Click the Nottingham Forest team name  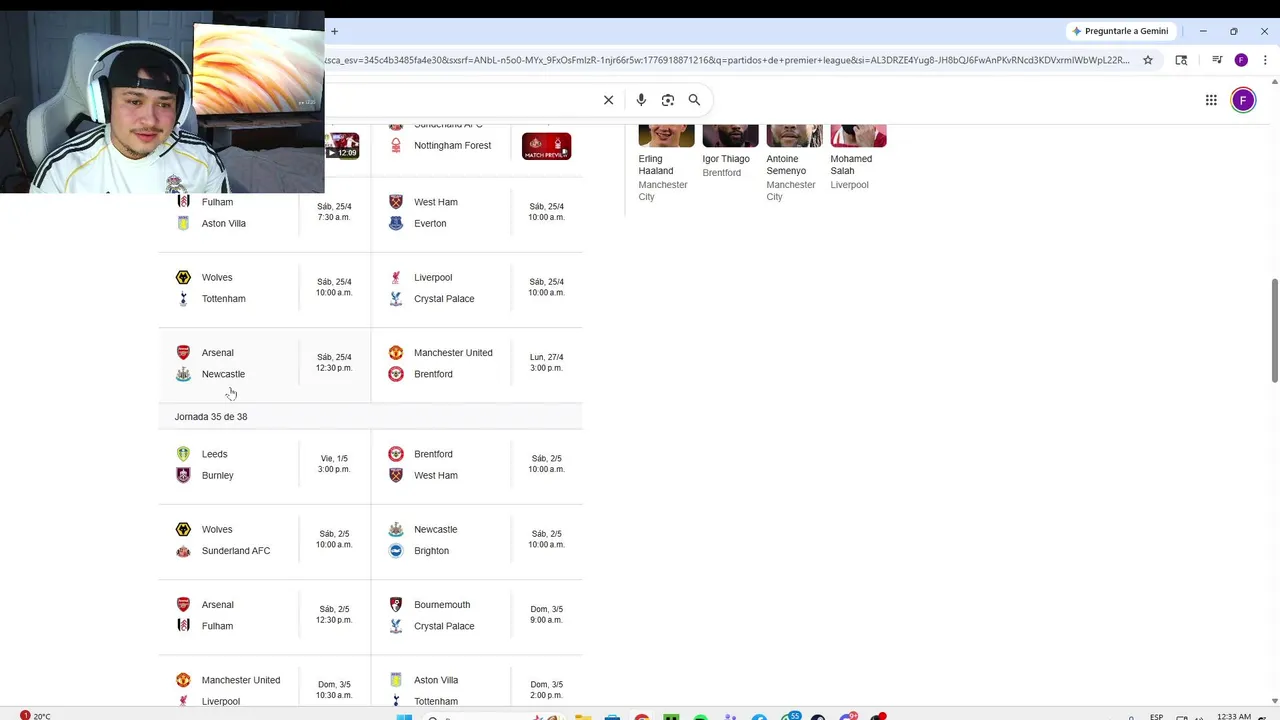[453, 145]
